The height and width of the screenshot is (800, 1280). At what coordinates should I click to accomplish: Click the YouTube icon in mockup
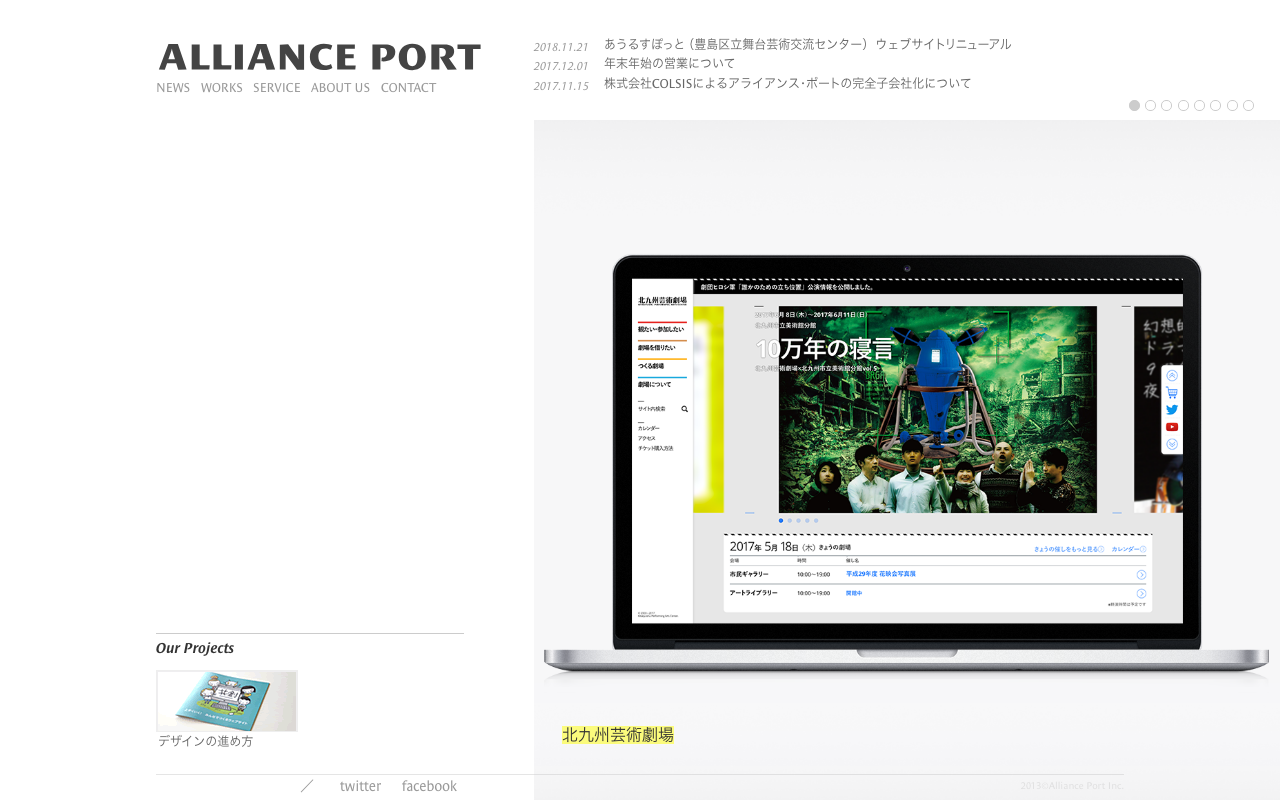click(x=1172, y=427)
